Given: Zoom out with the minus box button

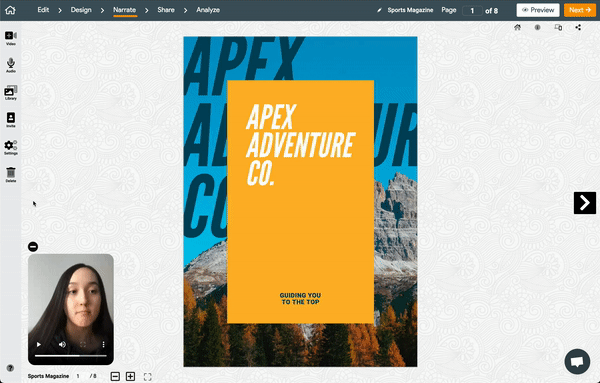Looking at the screenshot, I should pos(115,376).
